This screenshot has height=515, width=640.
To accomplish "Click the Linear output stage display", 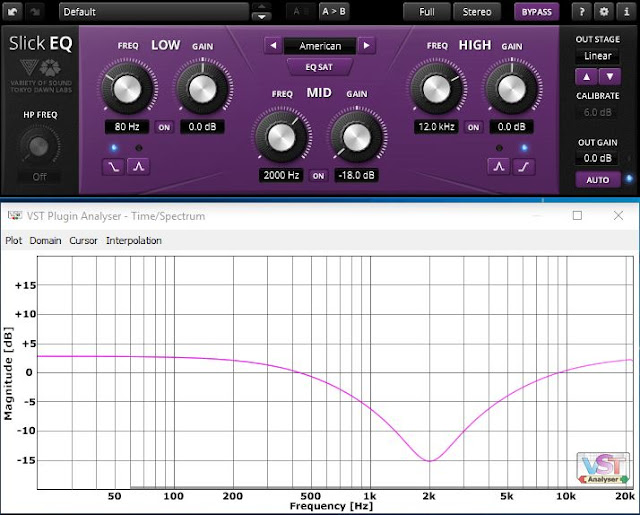I will [598, 56].
